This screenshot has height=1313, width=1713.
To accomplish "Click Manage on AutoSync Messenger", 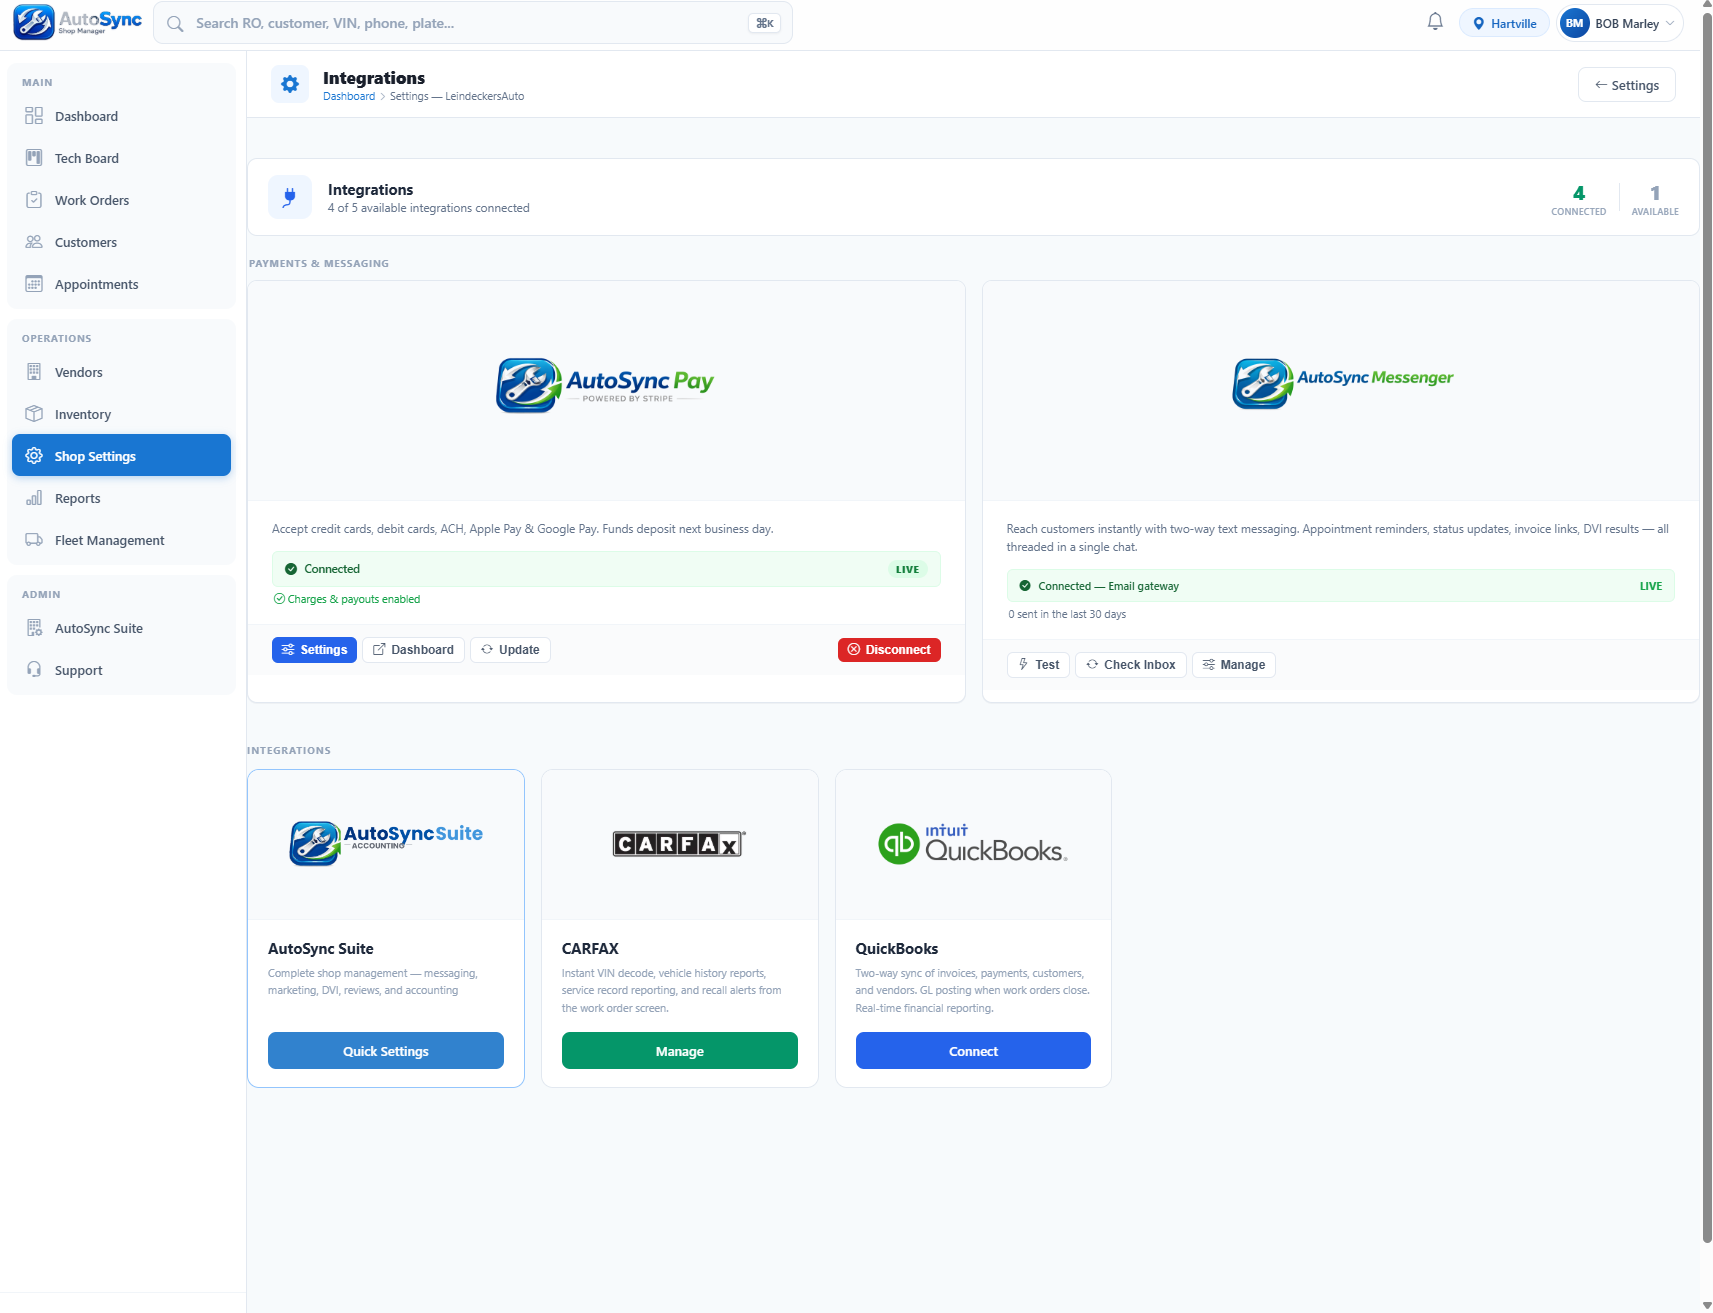I will (x=1234, y=665).
